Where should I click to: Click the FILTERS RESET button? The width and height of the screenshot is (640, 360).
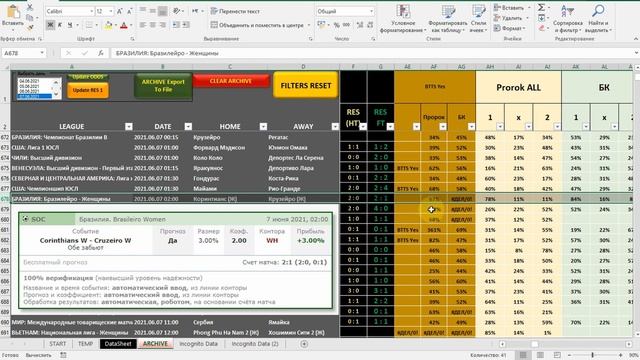306,86
